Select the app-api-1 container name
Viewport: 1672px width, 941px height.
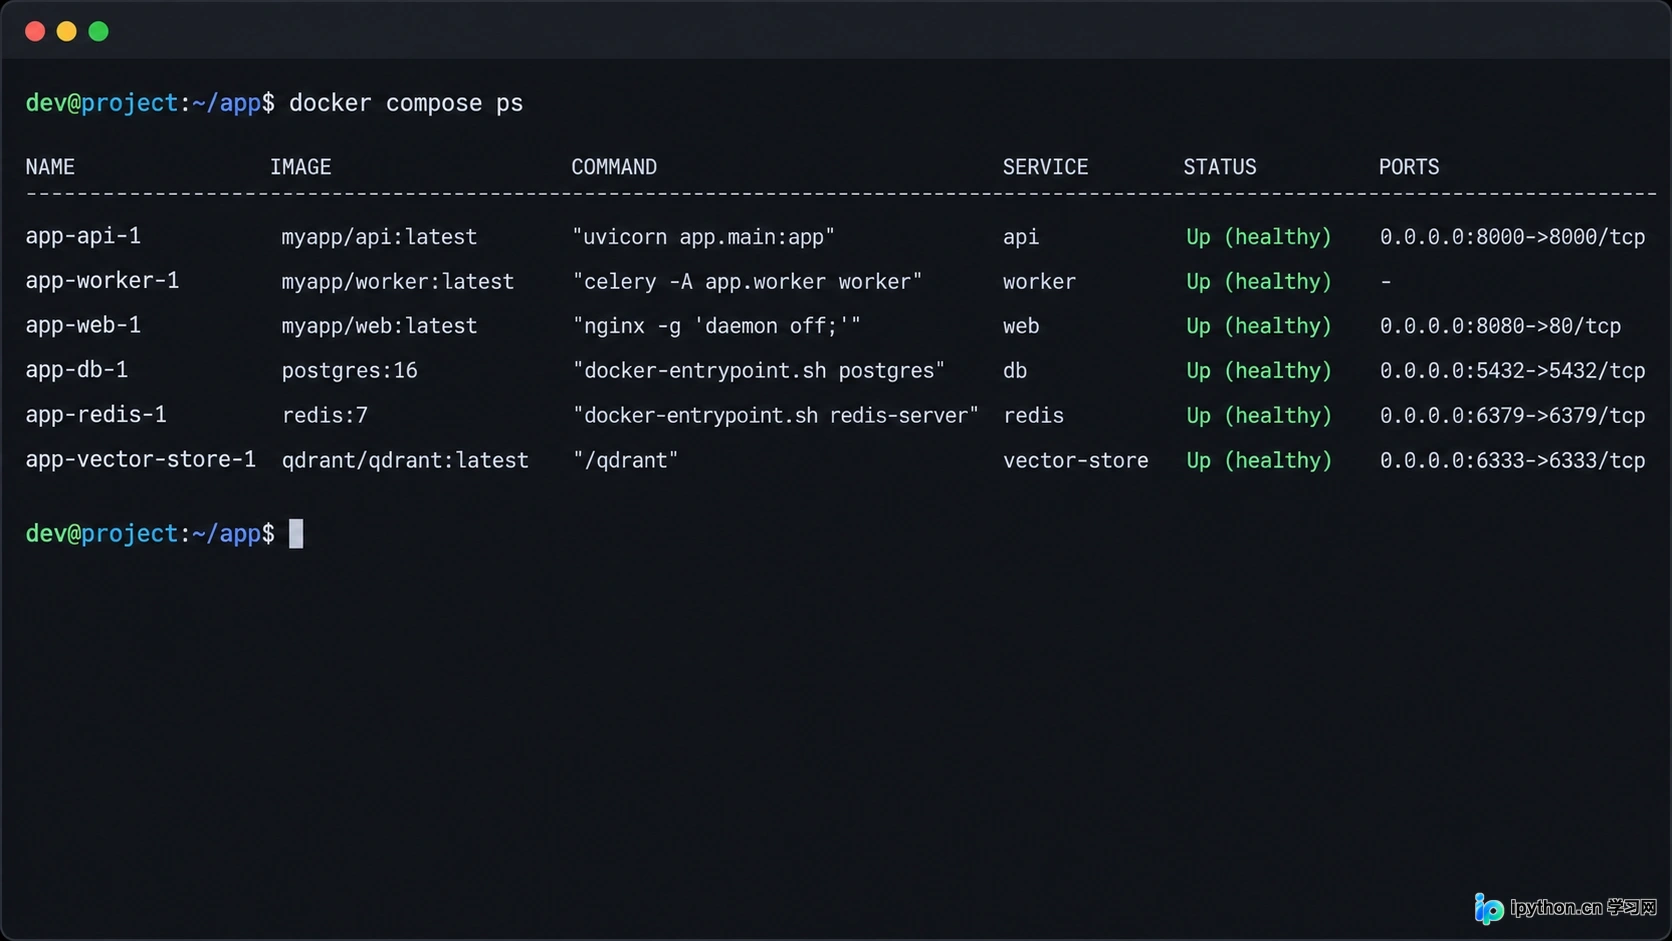83,236
